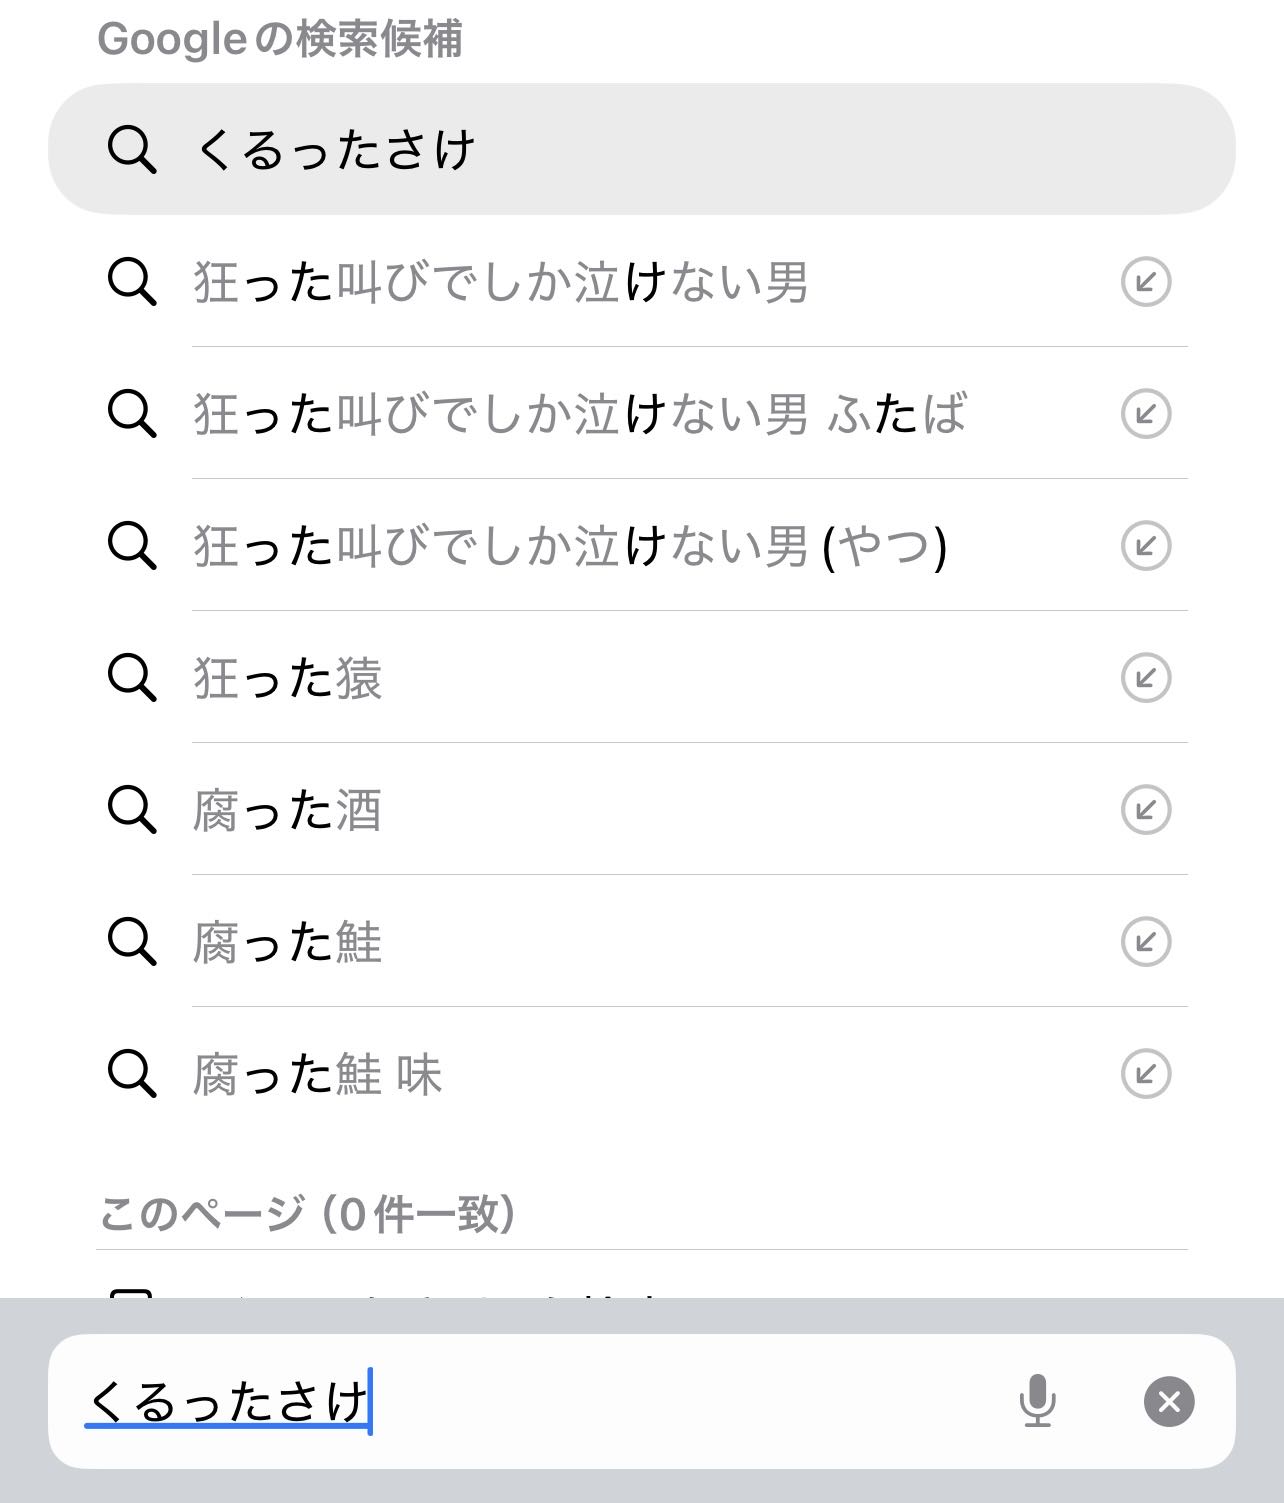Select top suggestion くるったさけ

(x=640, y=149)
